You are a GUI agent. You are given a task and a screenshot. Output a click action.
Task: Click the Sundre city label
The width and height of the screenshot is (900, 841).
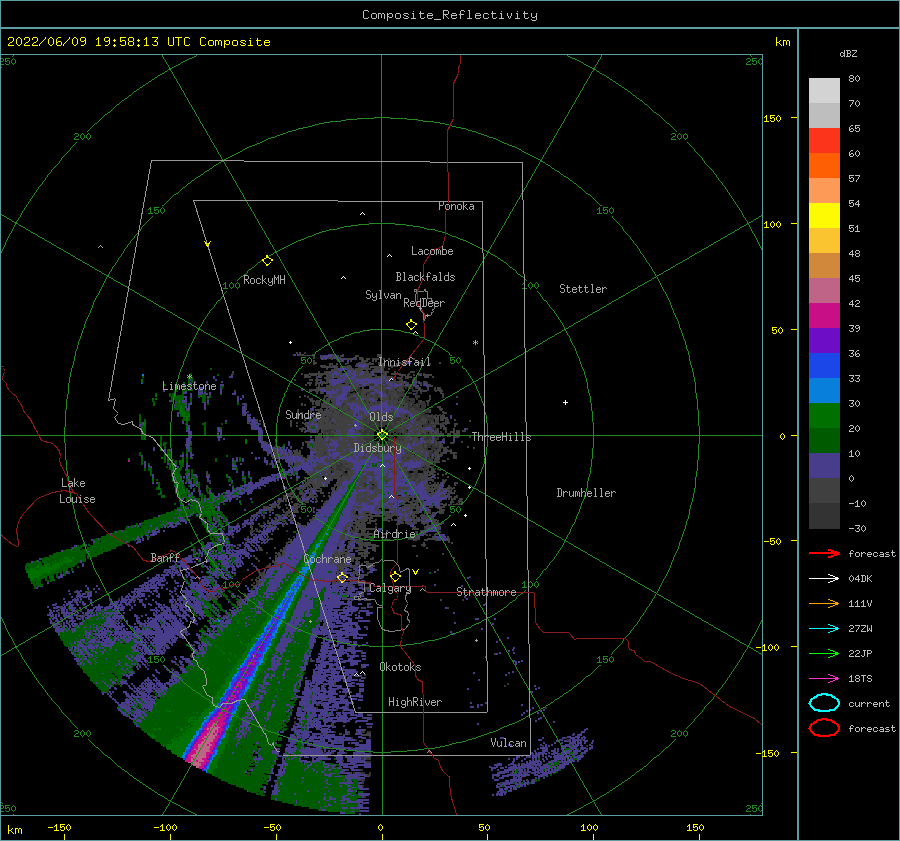click(x=303, y=414)
